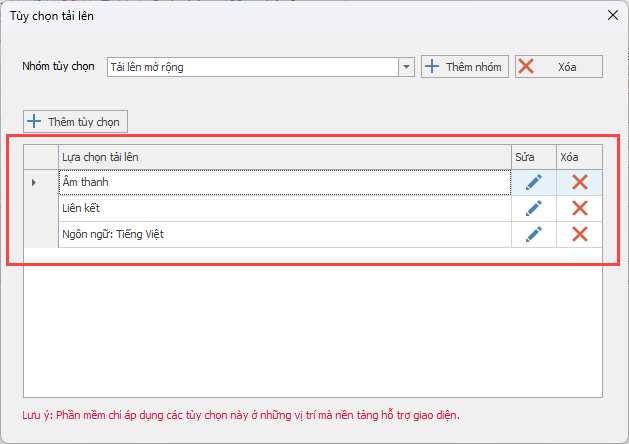629x444 pixels.
Task: Select the Liên kết row cell
Action: (284, 208)
